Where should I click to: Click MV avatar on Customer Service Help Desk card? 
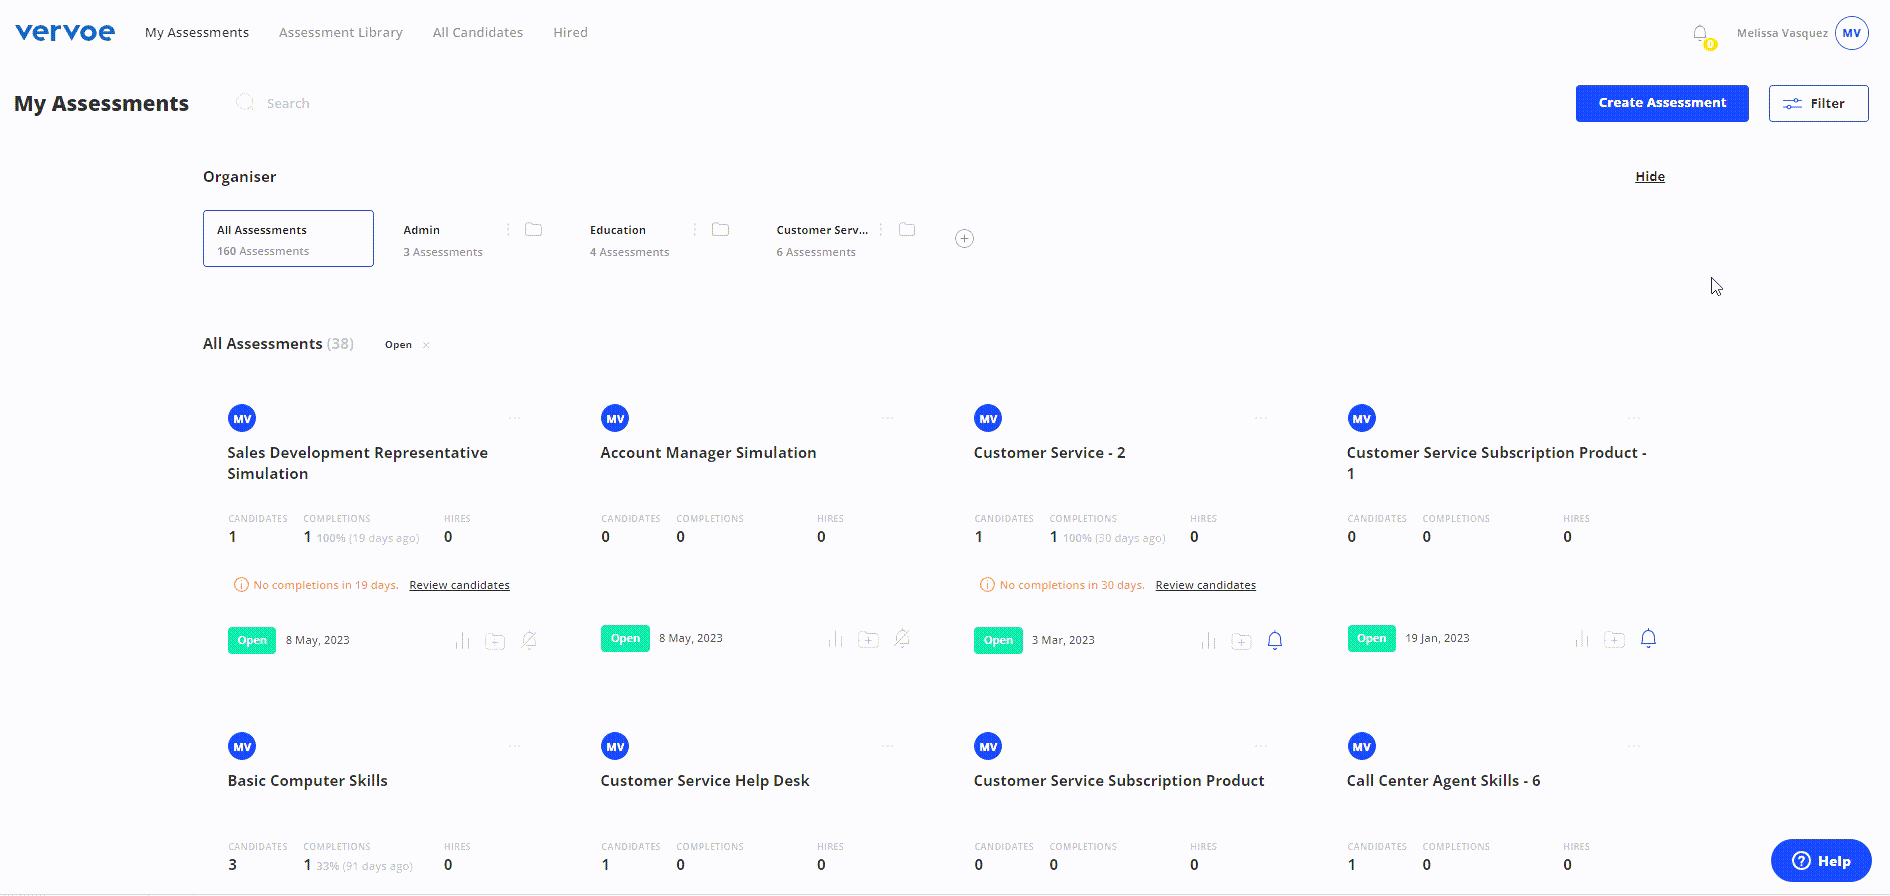(x=615, y=747)
